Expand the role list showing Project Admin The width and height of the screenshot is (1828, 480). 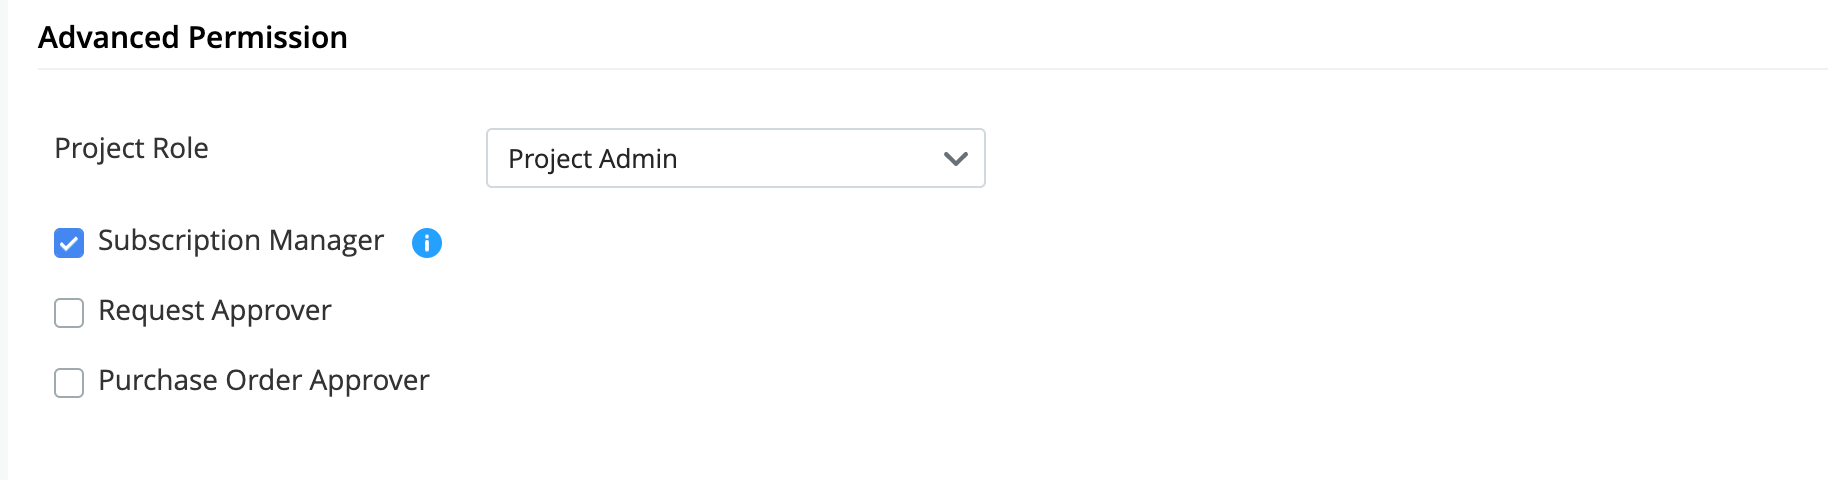(735, 158)
